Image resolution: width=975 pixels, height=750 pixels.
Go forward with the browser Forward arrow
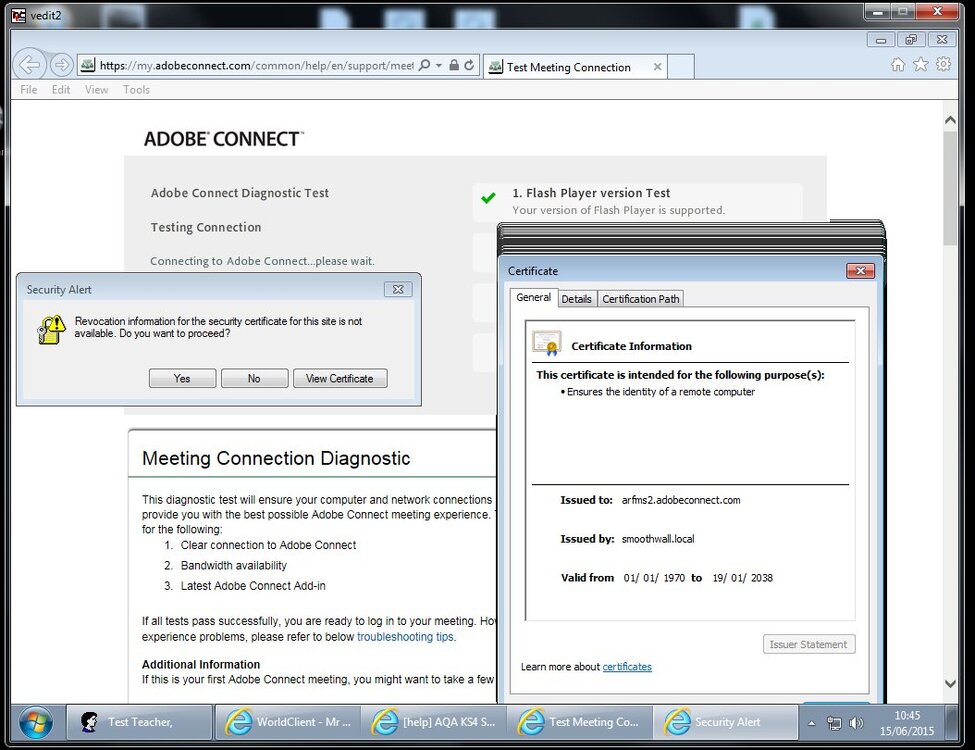(x=61, y=65)
